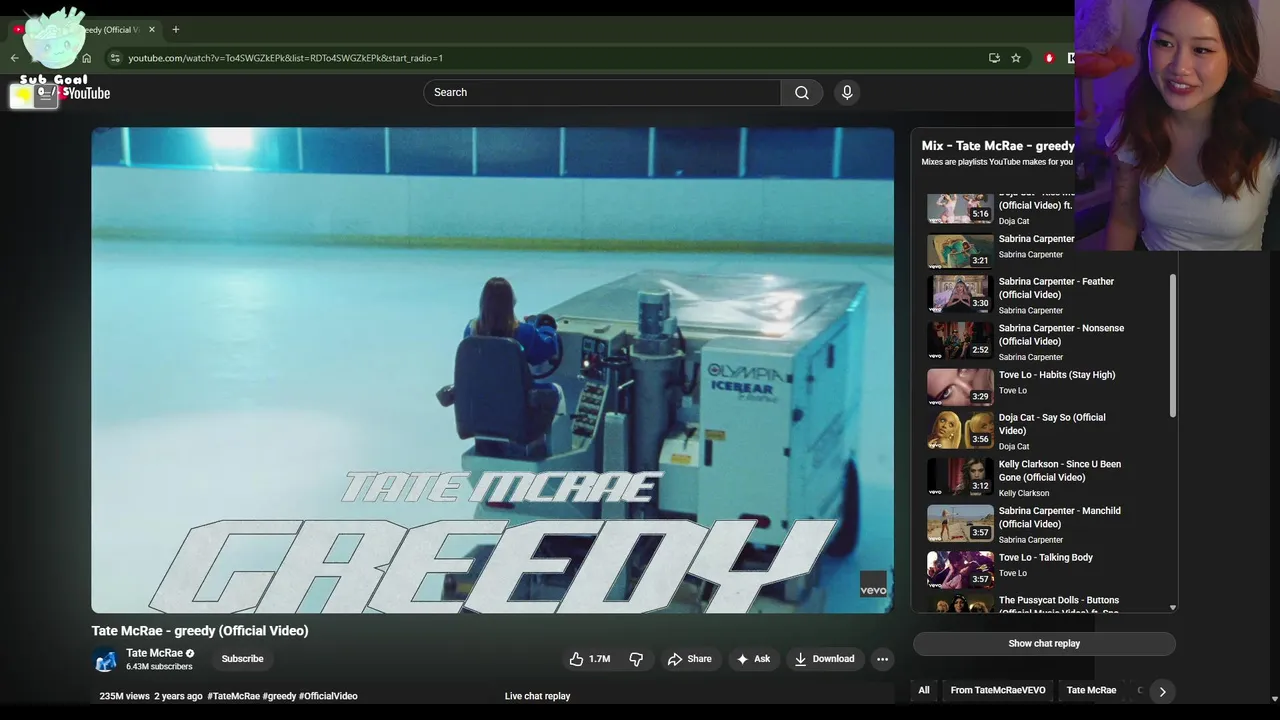Open thumbnail of Since U Been Gone (3:12)
This screenshot has height=720, width=1280.
click(960, 477)
